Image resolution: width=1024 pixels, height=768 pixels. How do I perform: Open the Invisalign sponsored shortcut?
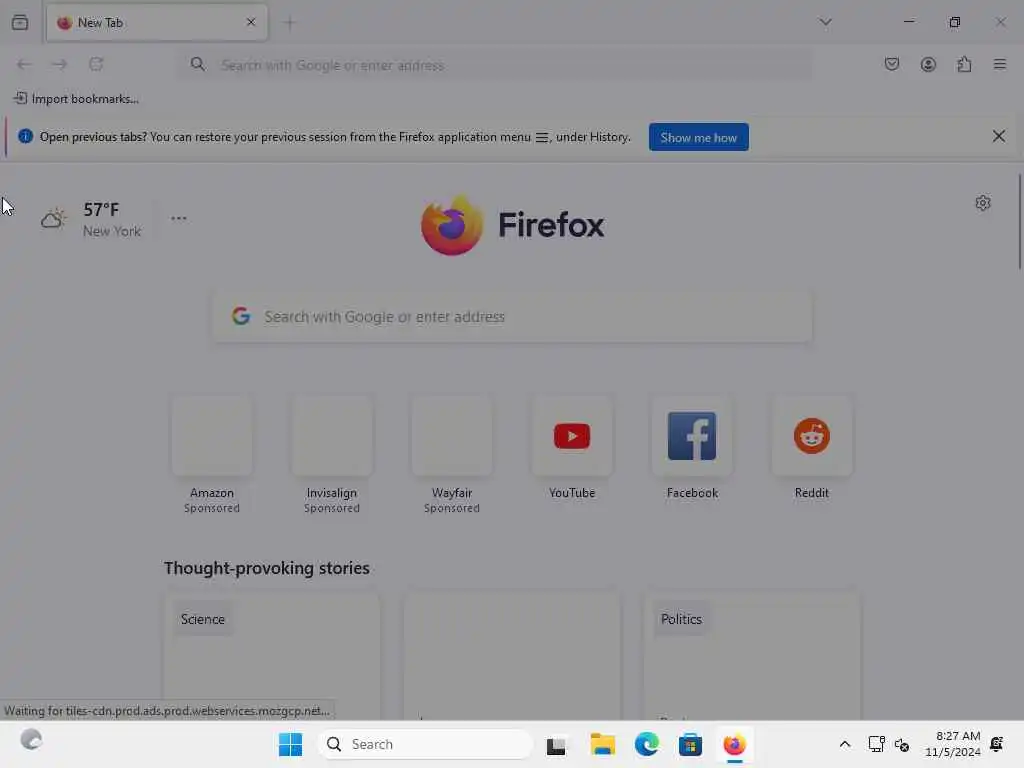332,455
